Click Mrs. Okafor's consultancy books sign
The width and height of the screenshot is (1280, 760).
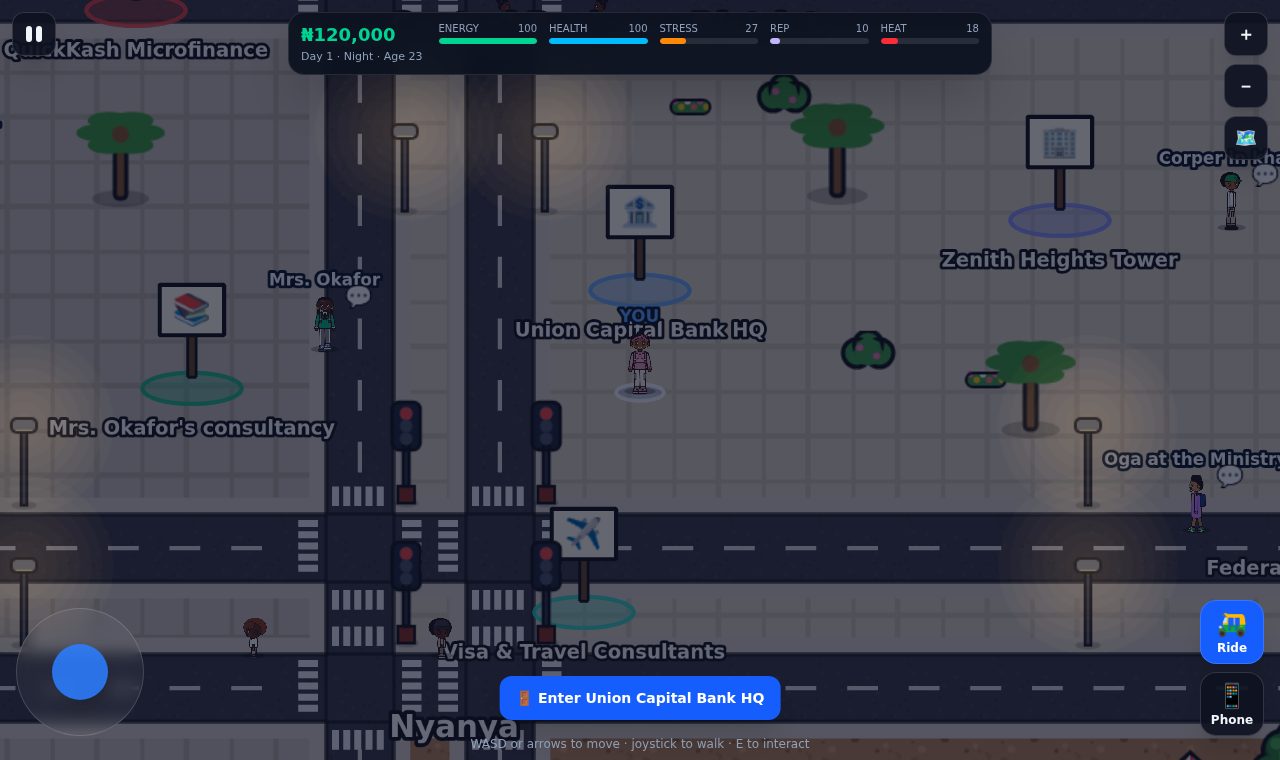coord(192,310)
